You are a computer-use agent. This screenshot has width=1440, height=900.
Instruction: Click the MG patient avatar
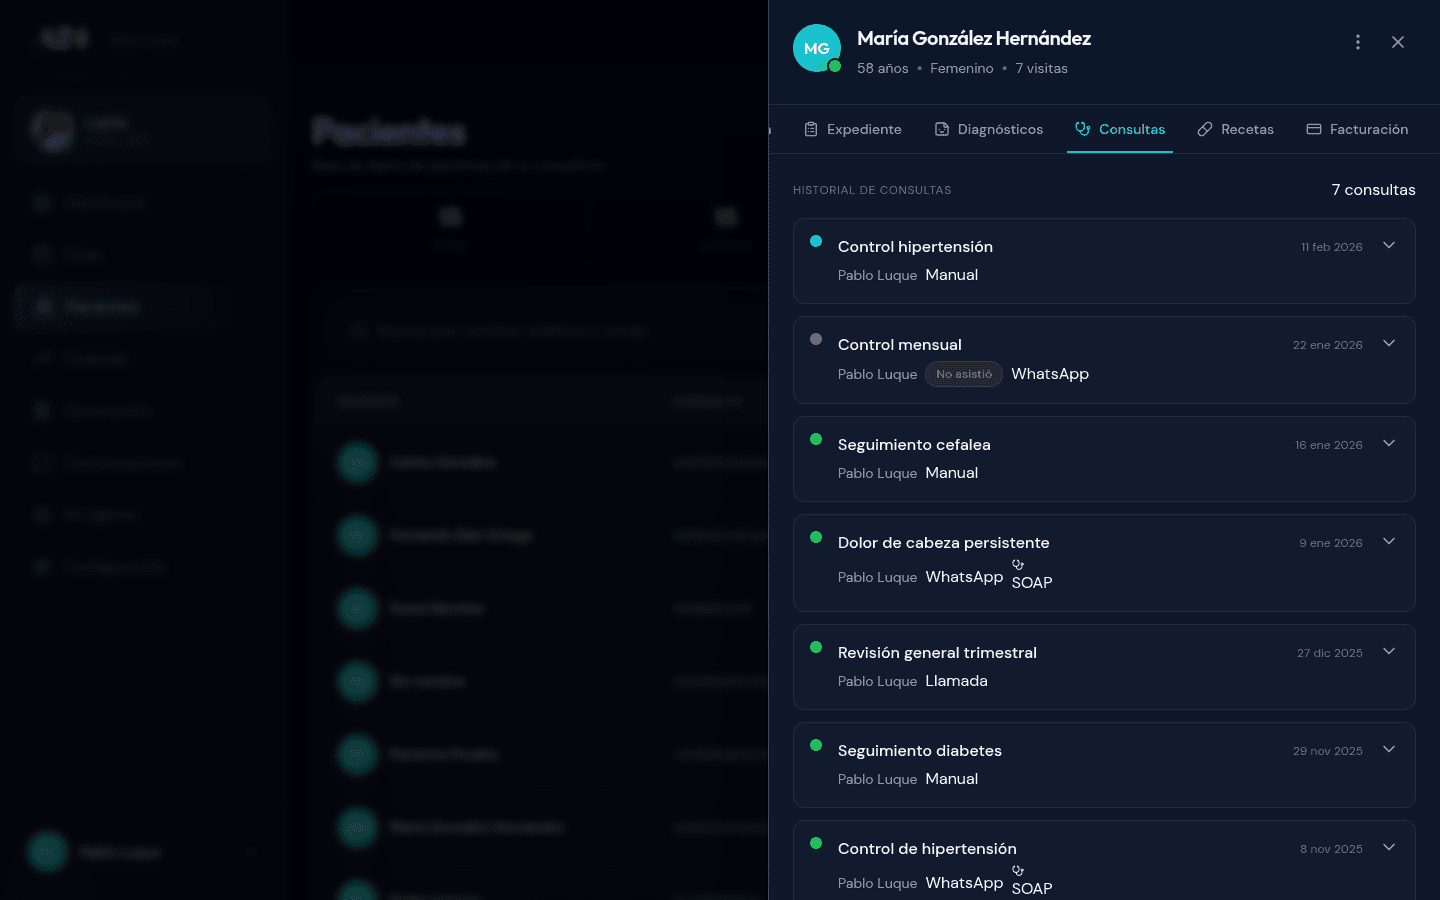(816, 48)
